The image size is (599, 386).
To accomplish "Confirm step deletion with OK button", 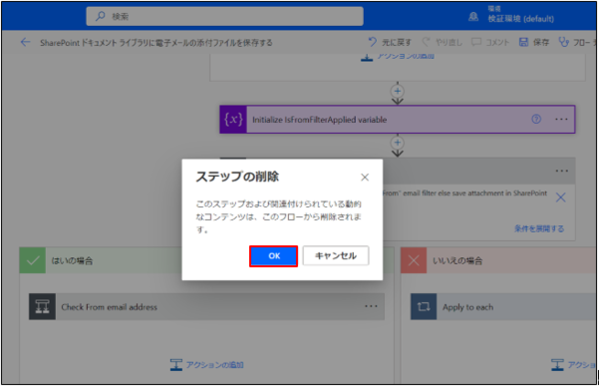I will point(274,256).
